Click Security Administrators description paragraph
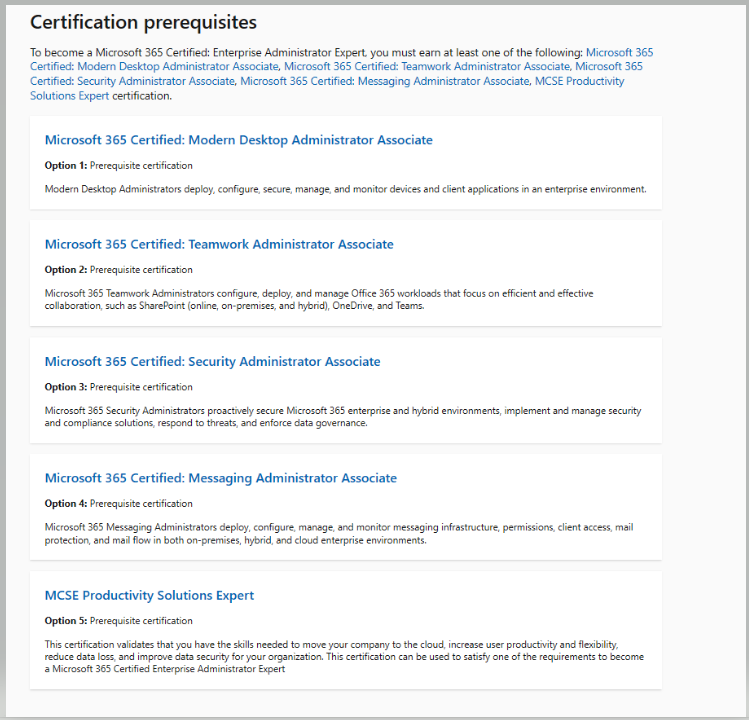Image resolution: width=749 pixels, height=720 pixels. pos(343,417)
